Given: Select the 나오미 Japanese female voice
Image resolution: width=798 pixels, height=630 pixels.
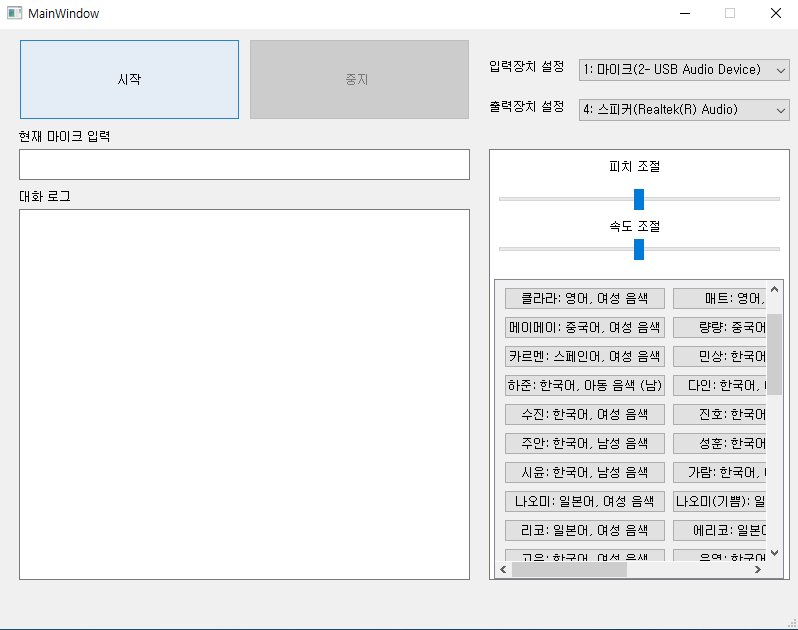Looking at the screenshot, I should (x=584, y=501).
